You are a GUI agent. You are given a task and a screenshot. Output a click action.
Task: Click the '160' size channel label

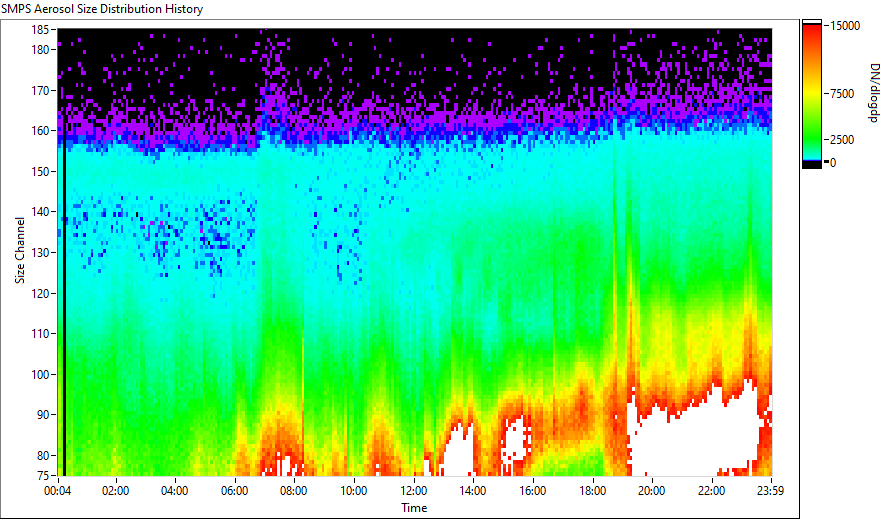tap(41, 131)
